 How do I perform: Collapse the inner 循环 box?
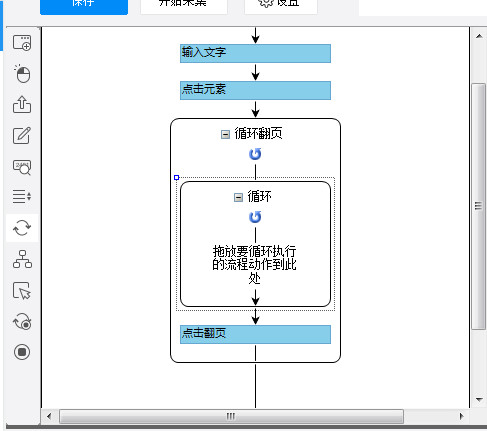(x=238, y=197)
